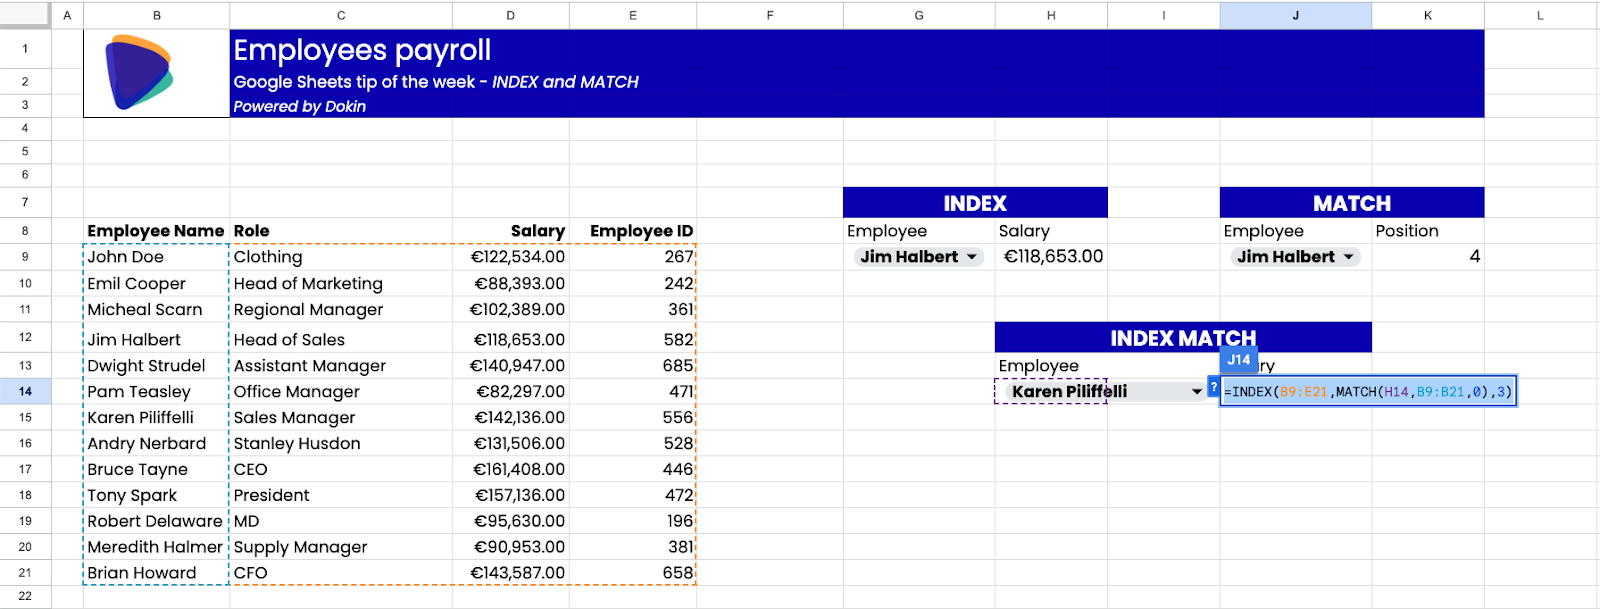Select column D header

511,15
